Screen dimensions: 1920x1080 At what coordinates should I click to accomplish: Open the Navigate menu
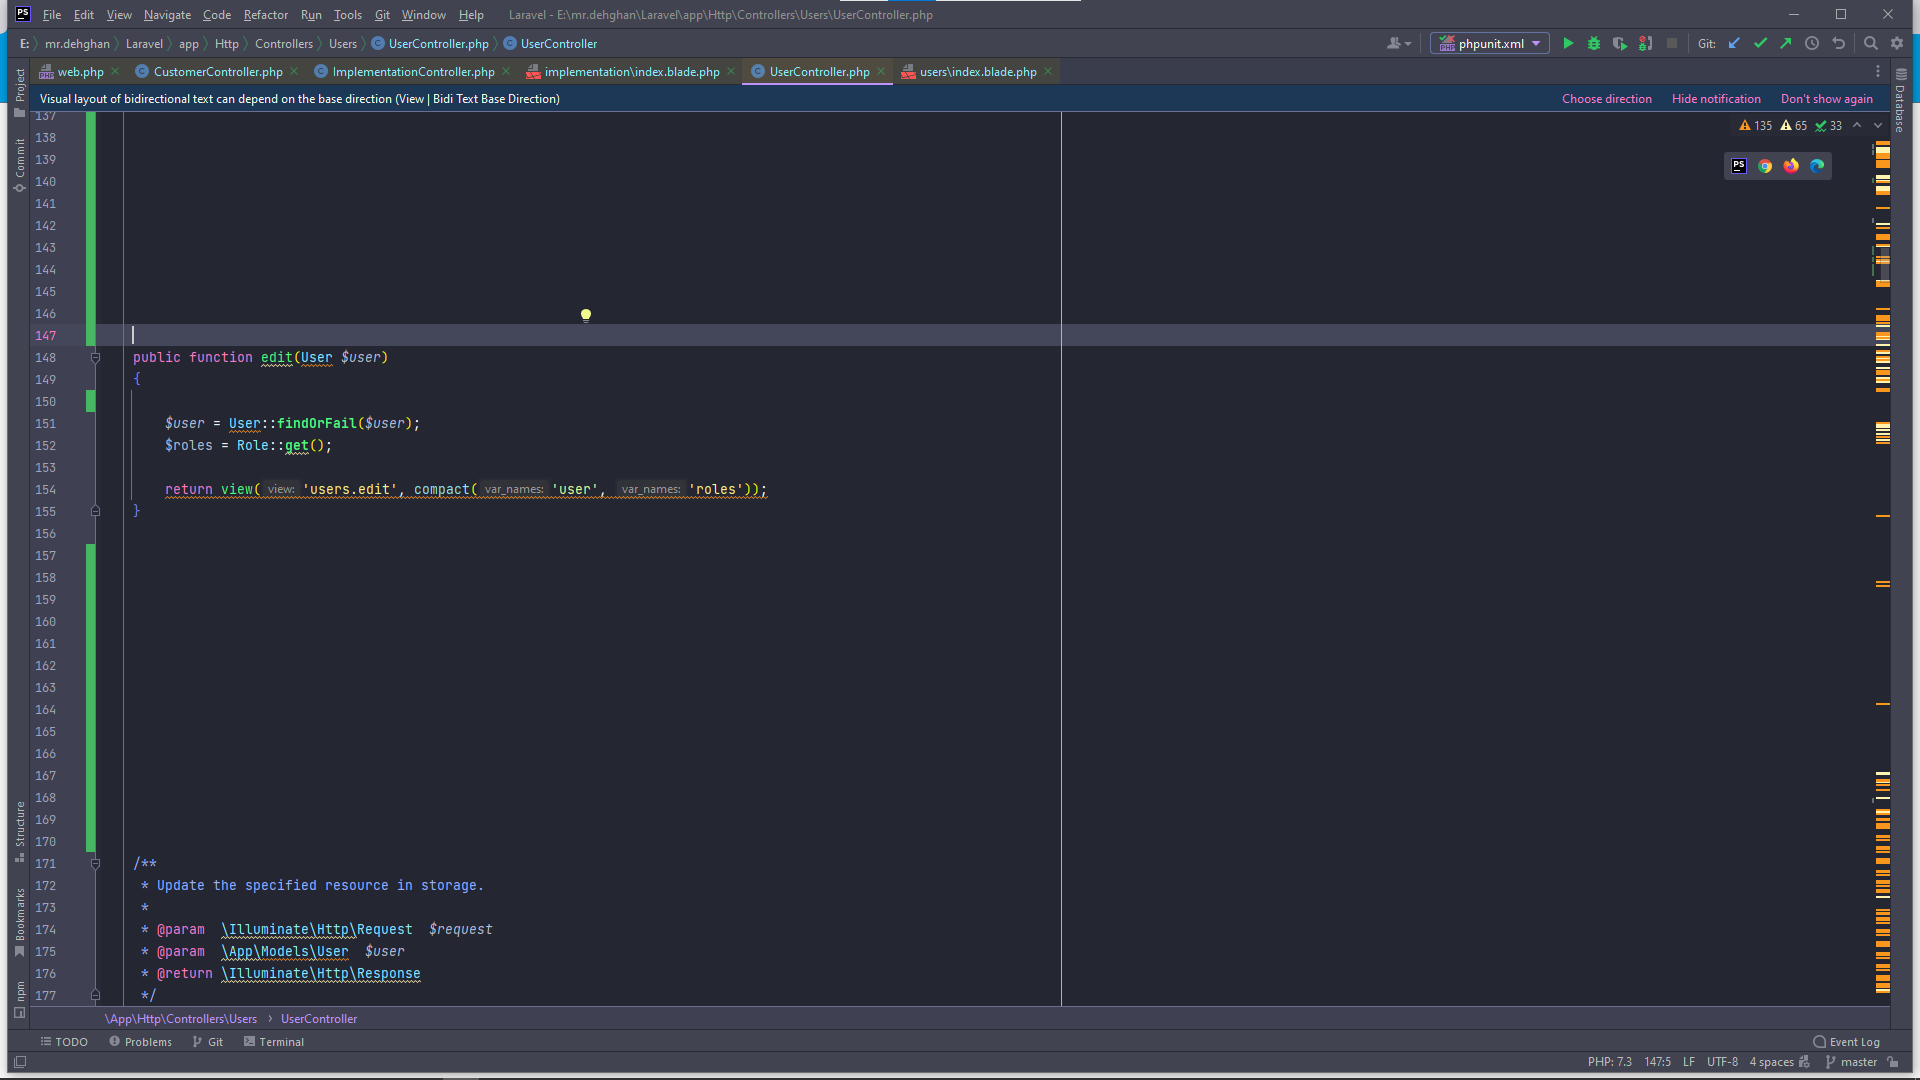tap(167, 15)
